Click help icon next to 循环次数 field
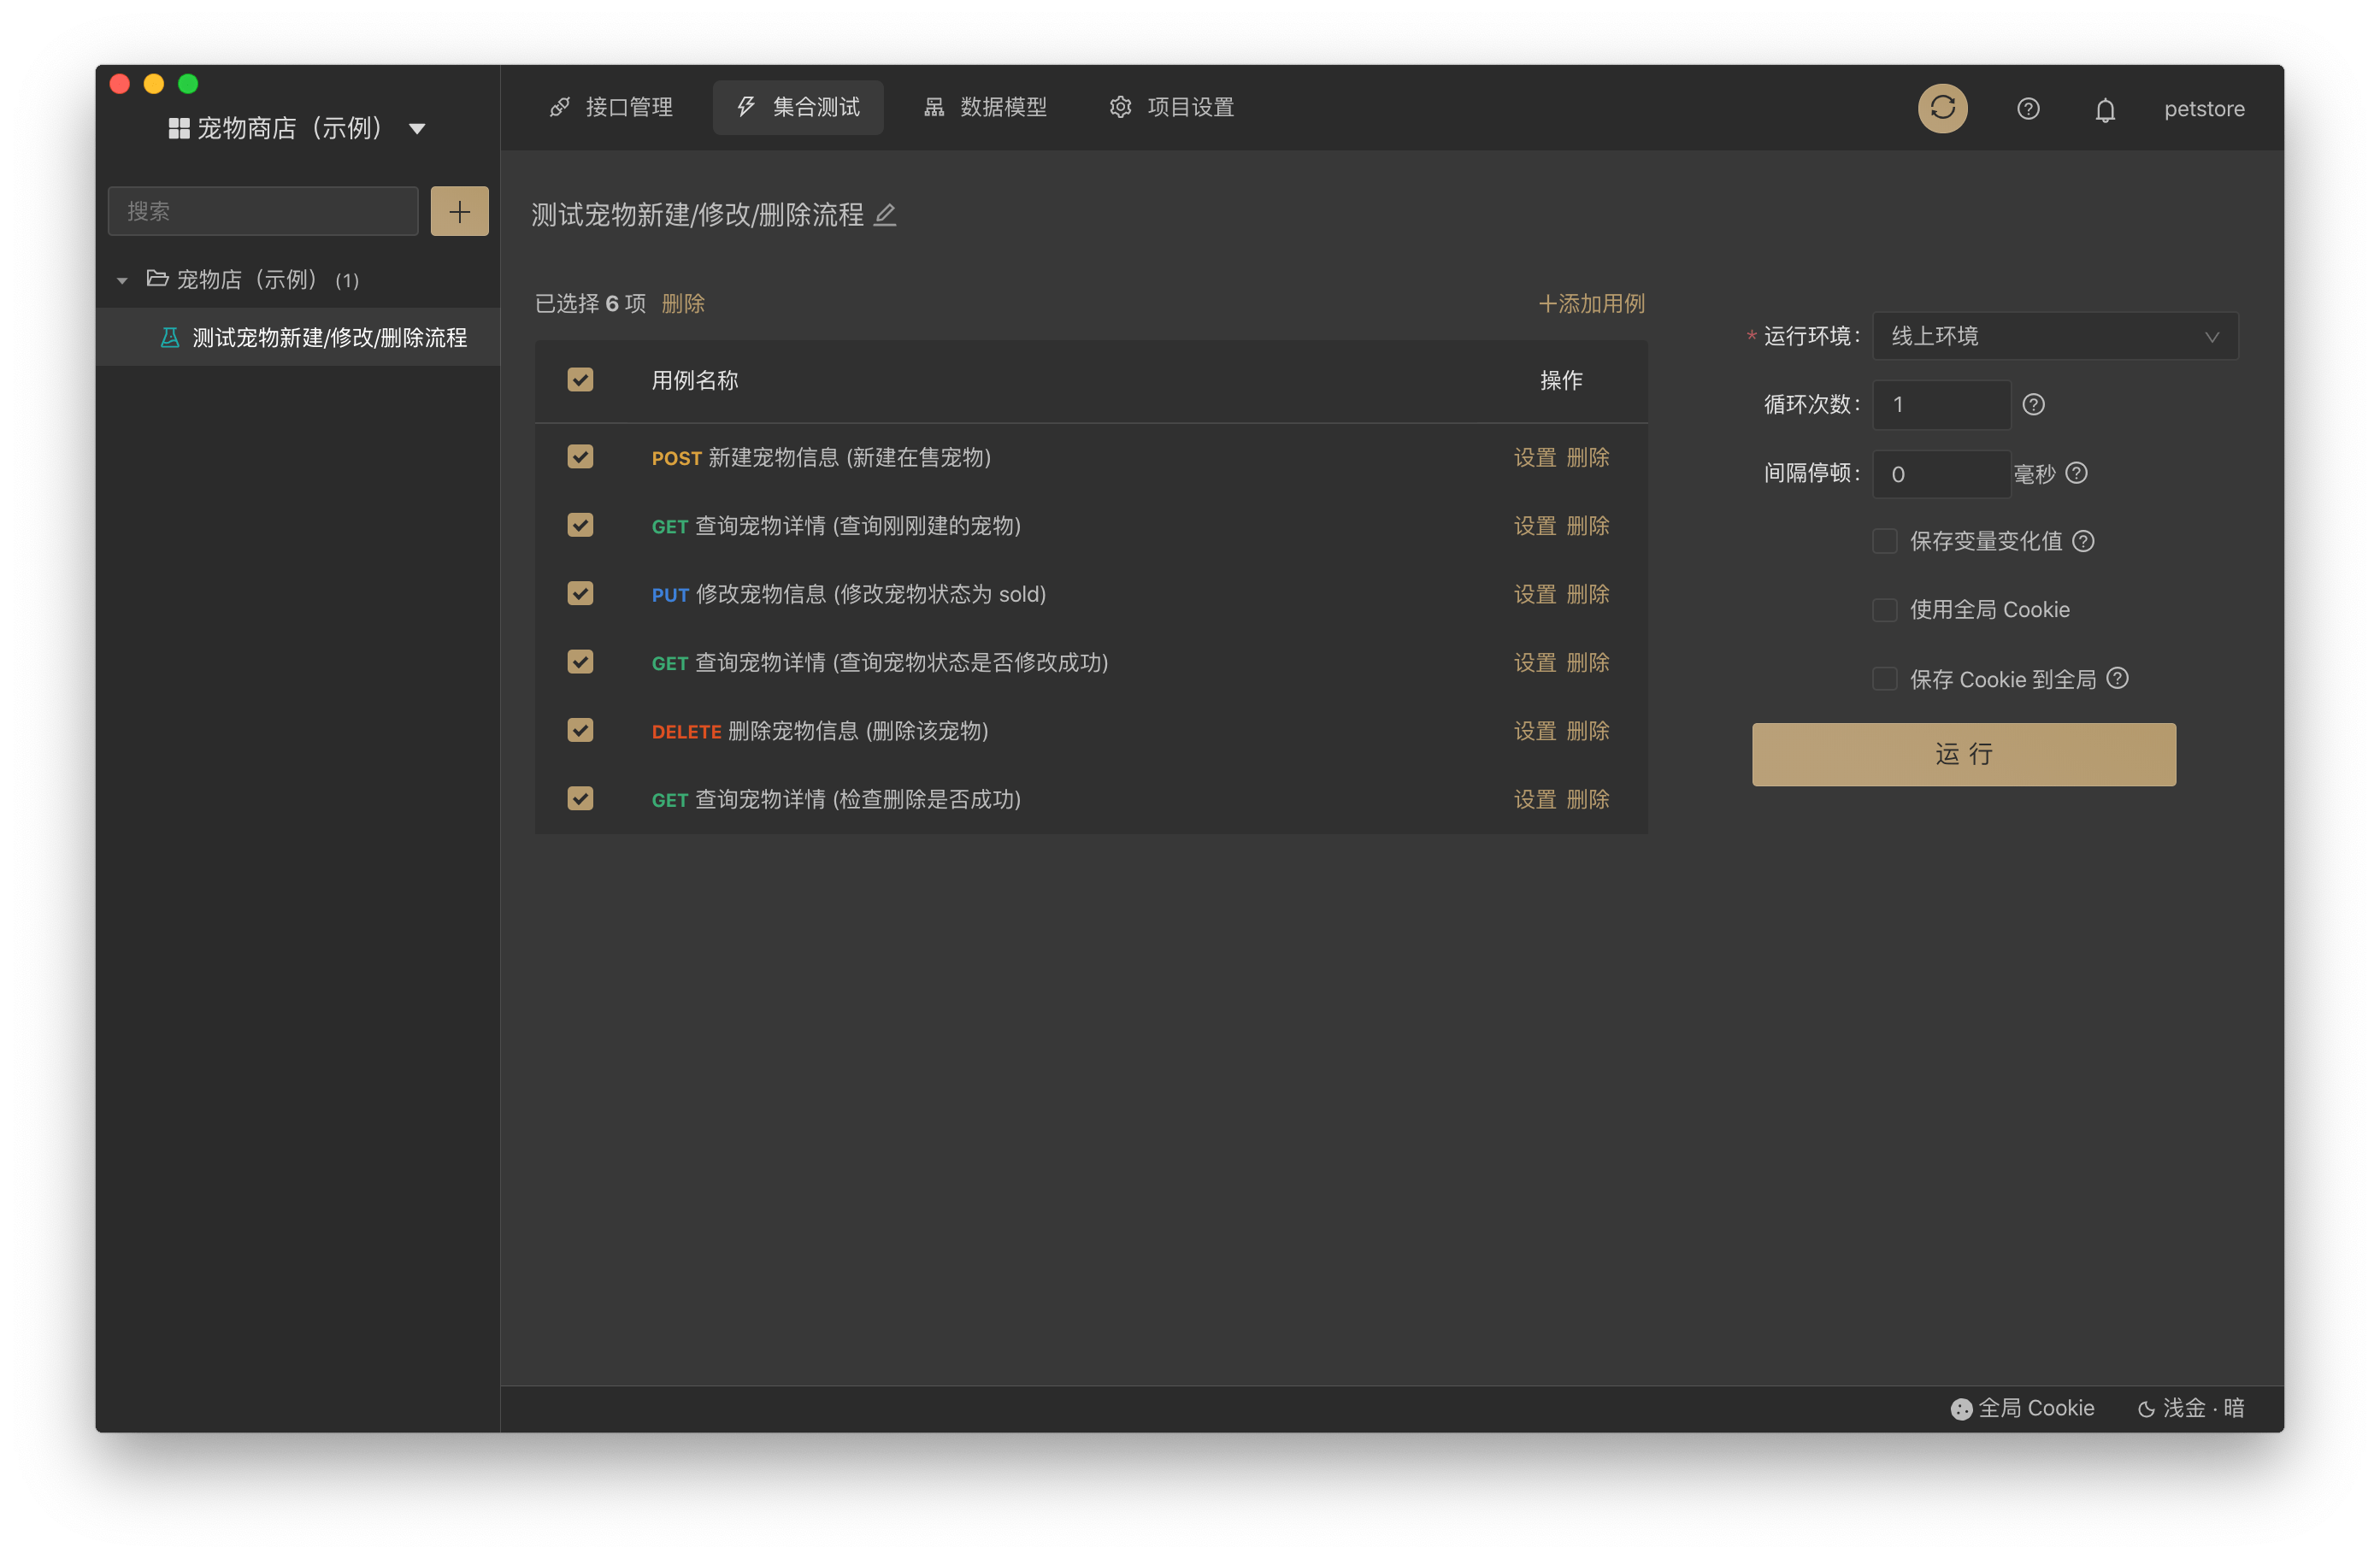Screen dimensions: 2380x1559 (x=2033, y=405)
